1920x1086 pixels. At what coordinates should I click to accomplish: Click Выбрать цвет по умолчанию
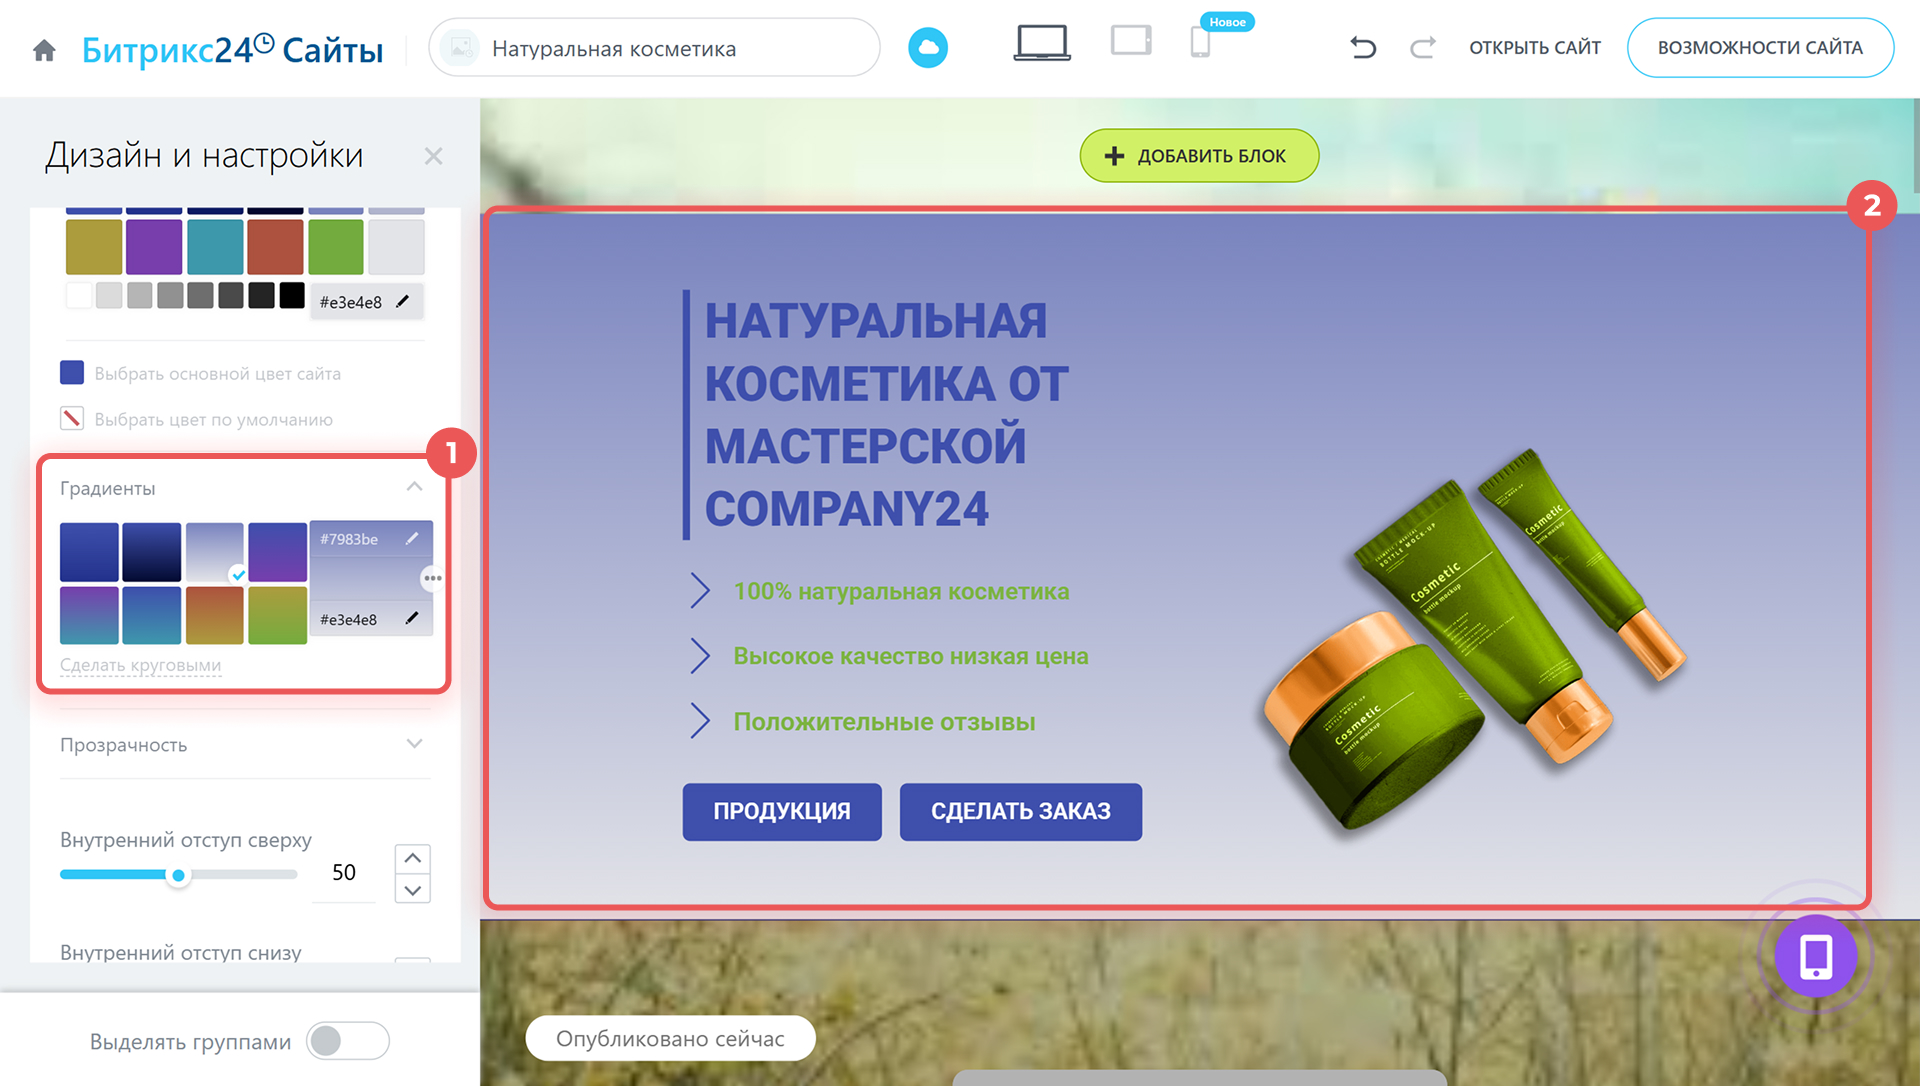[213, 419]
